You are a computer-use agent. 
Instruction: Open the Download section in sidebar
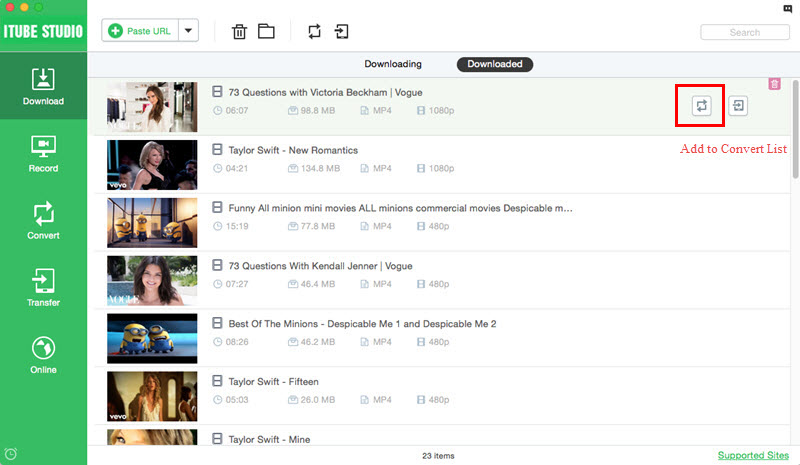pos(43,86)
